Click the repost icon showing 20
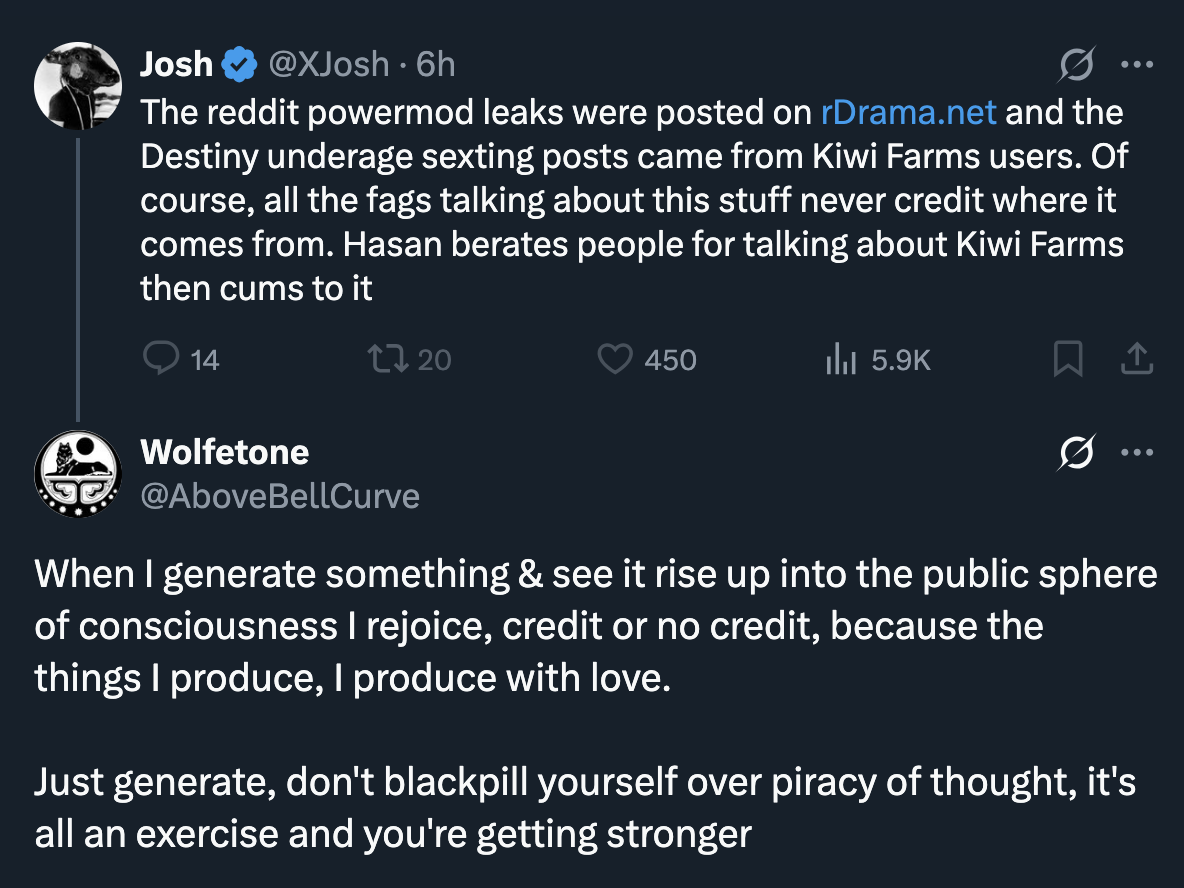Viewport: 1184px width, 888px height. 388,359
